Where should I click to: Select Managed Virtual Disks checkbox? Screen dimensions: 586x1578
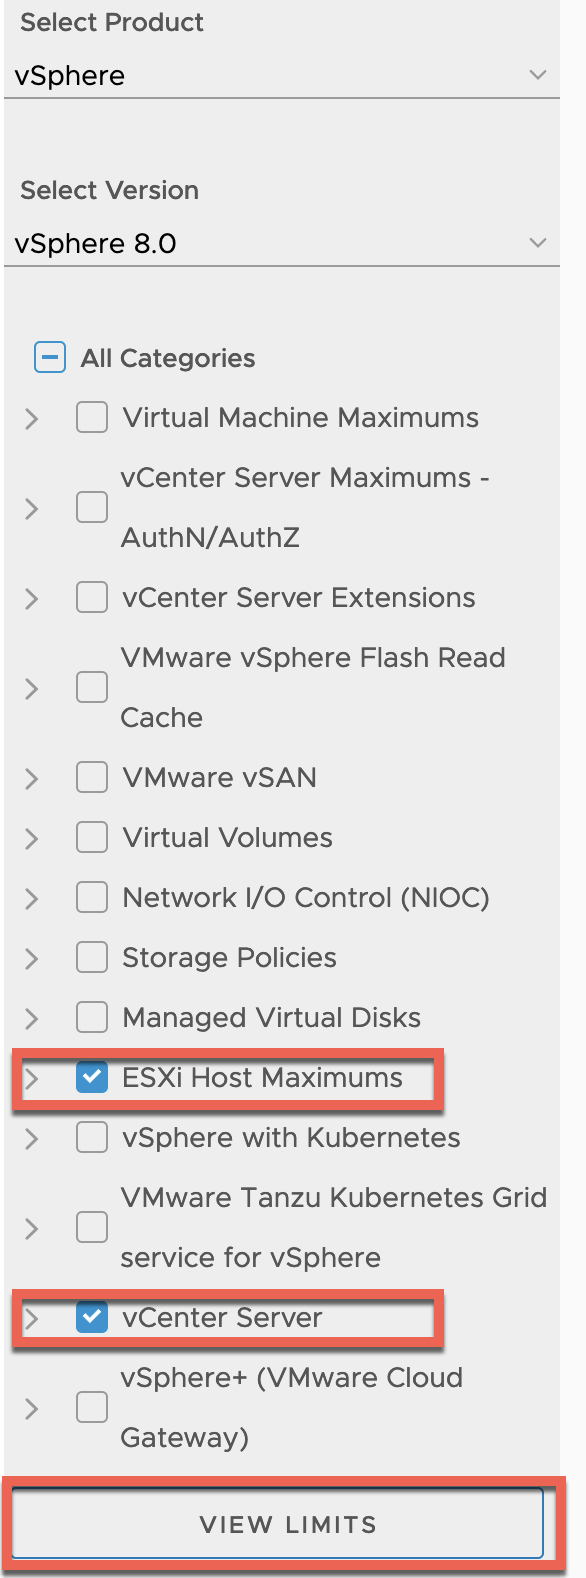pos(91,1017)
